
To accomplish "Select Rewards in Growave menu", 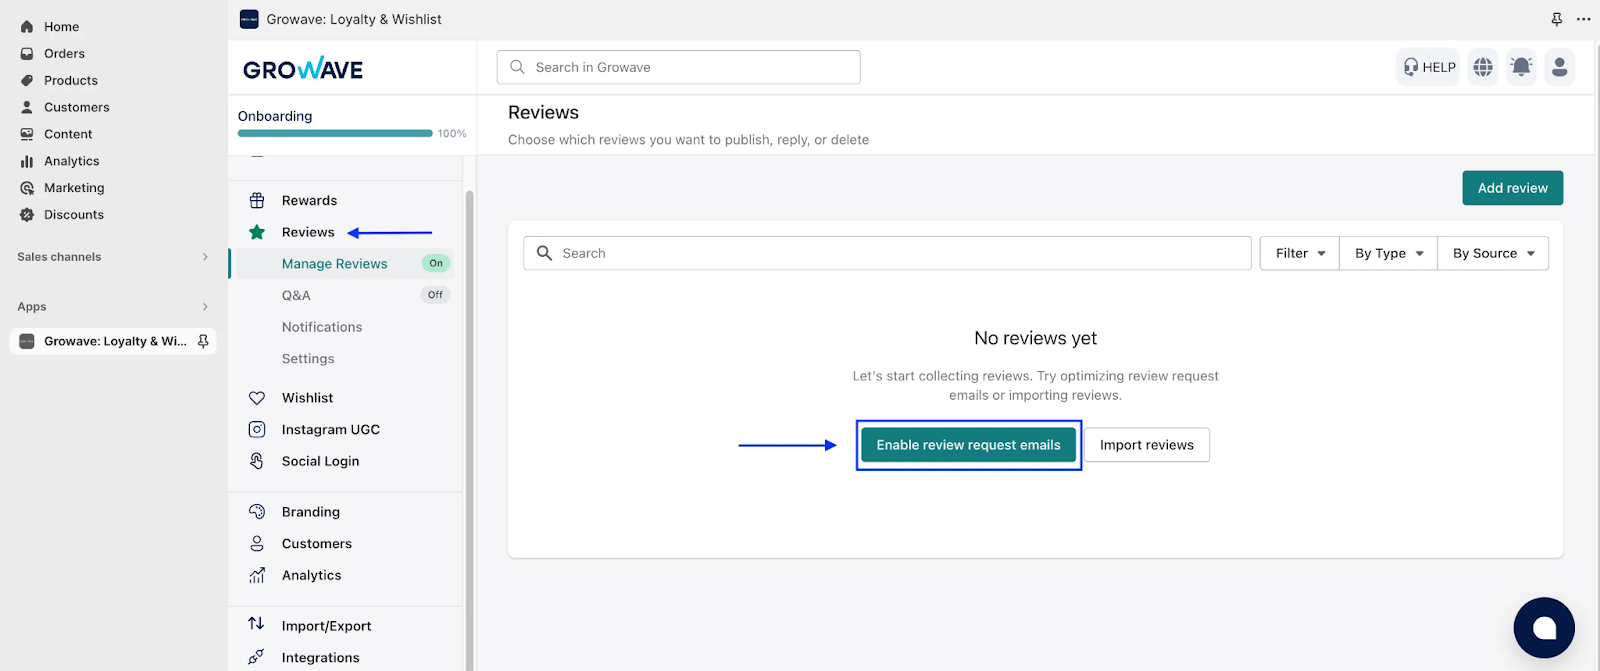I will coord(309,201).
